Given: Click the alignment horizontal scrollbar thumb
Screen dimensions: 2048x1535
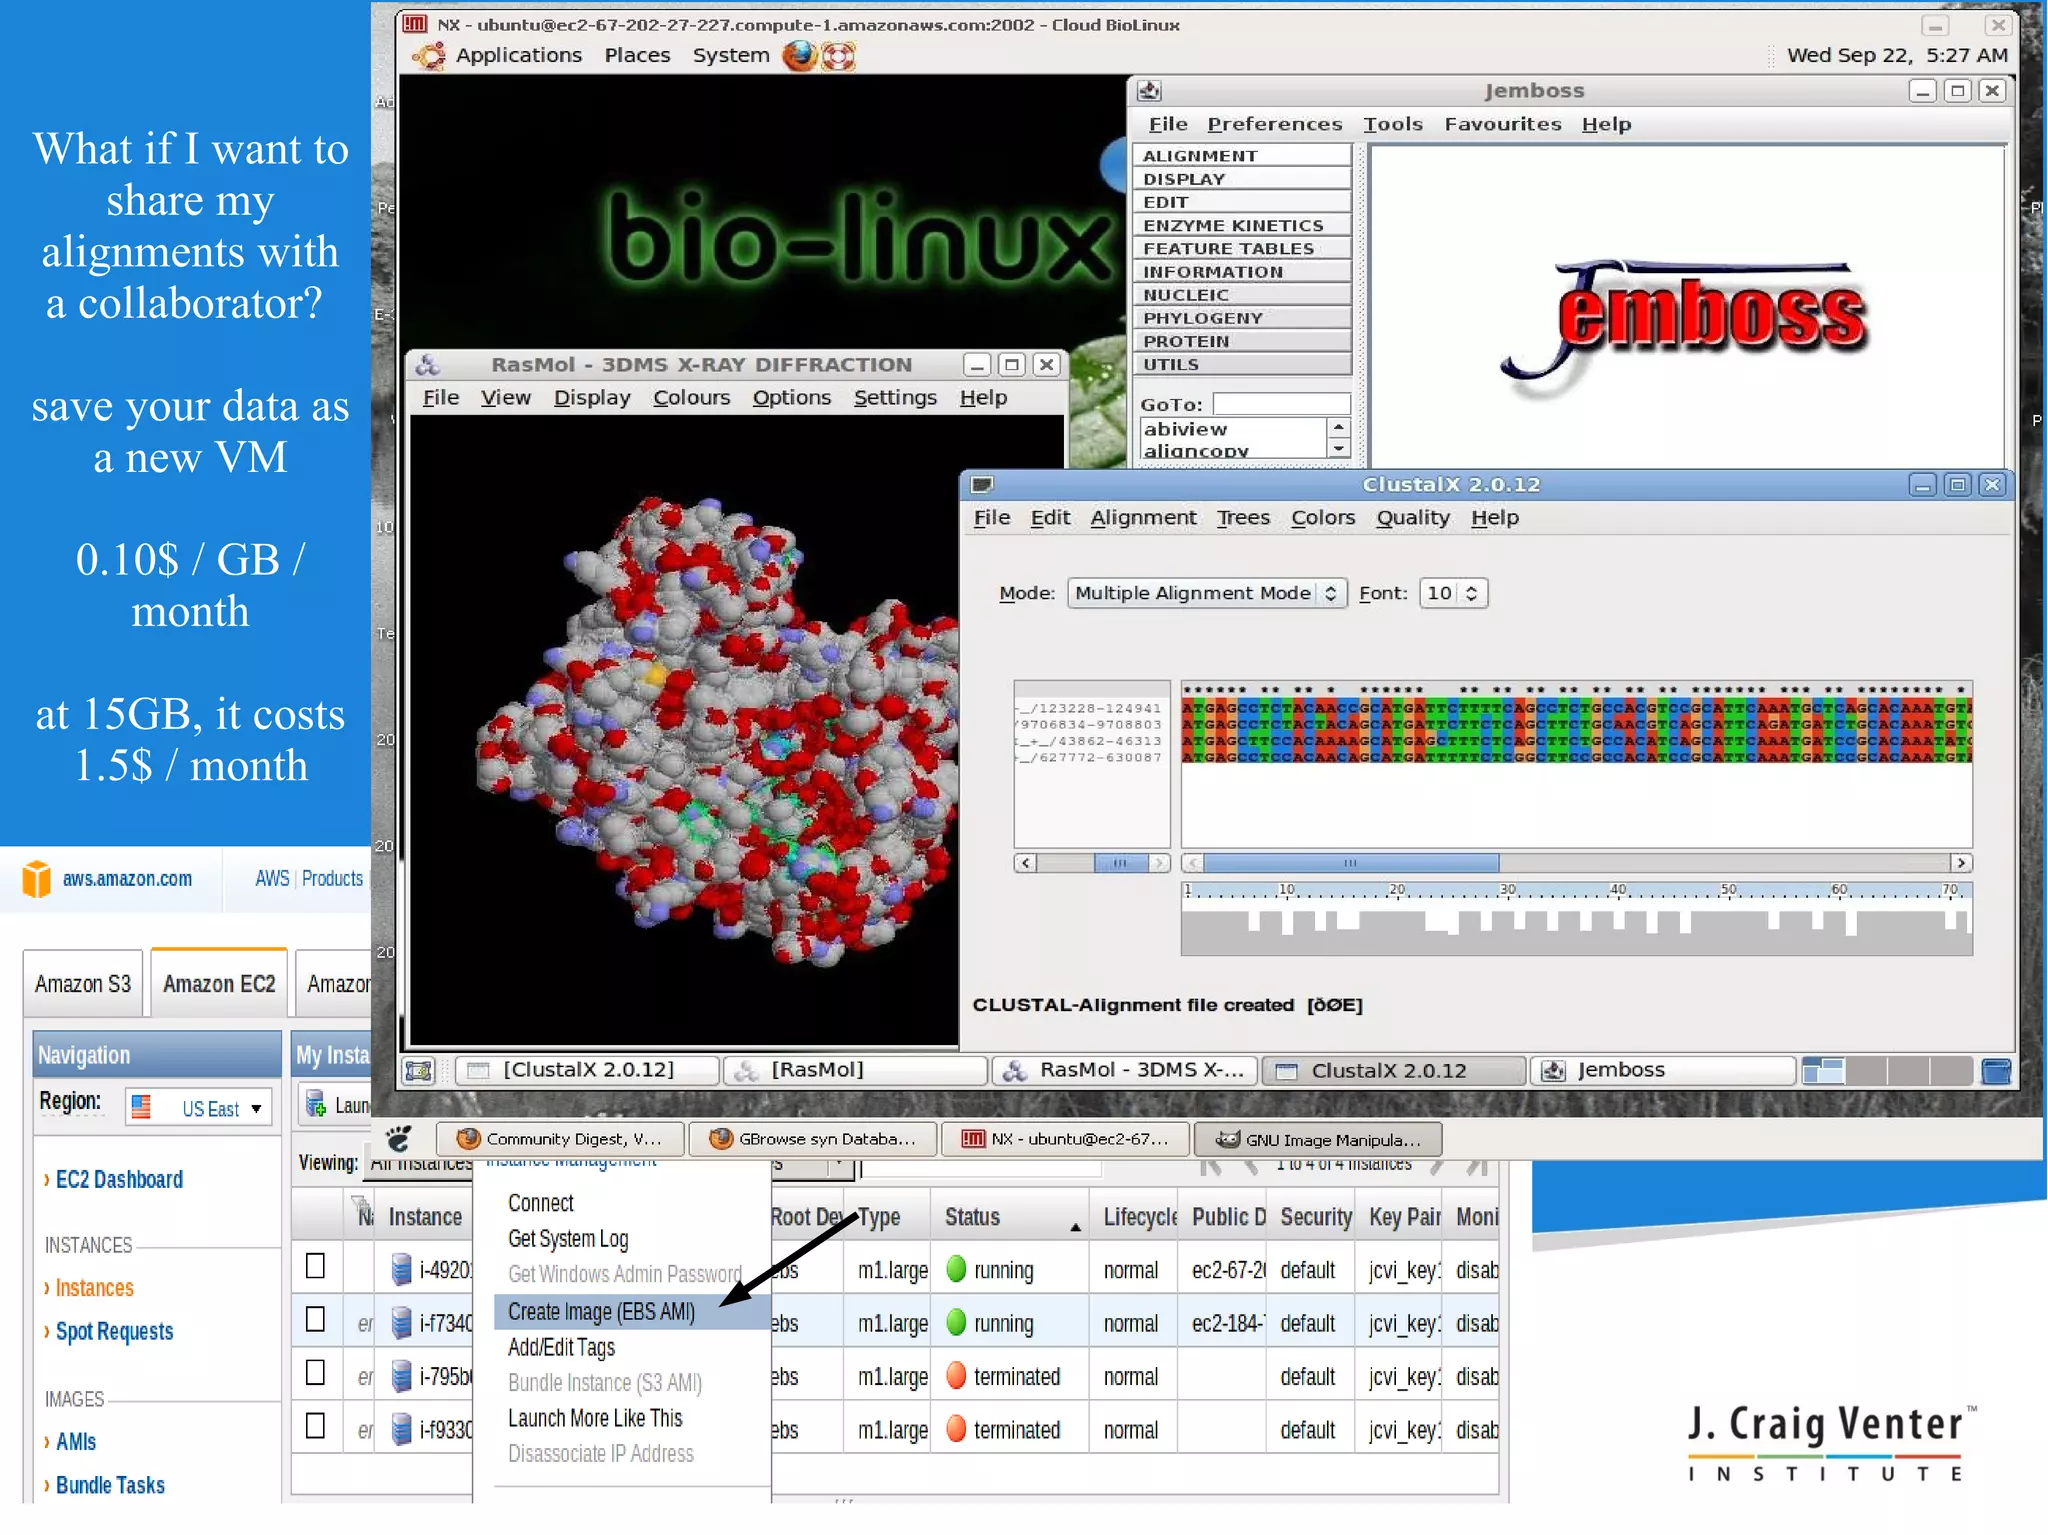Looking at the screenshot, I should tap(1350, 863).
